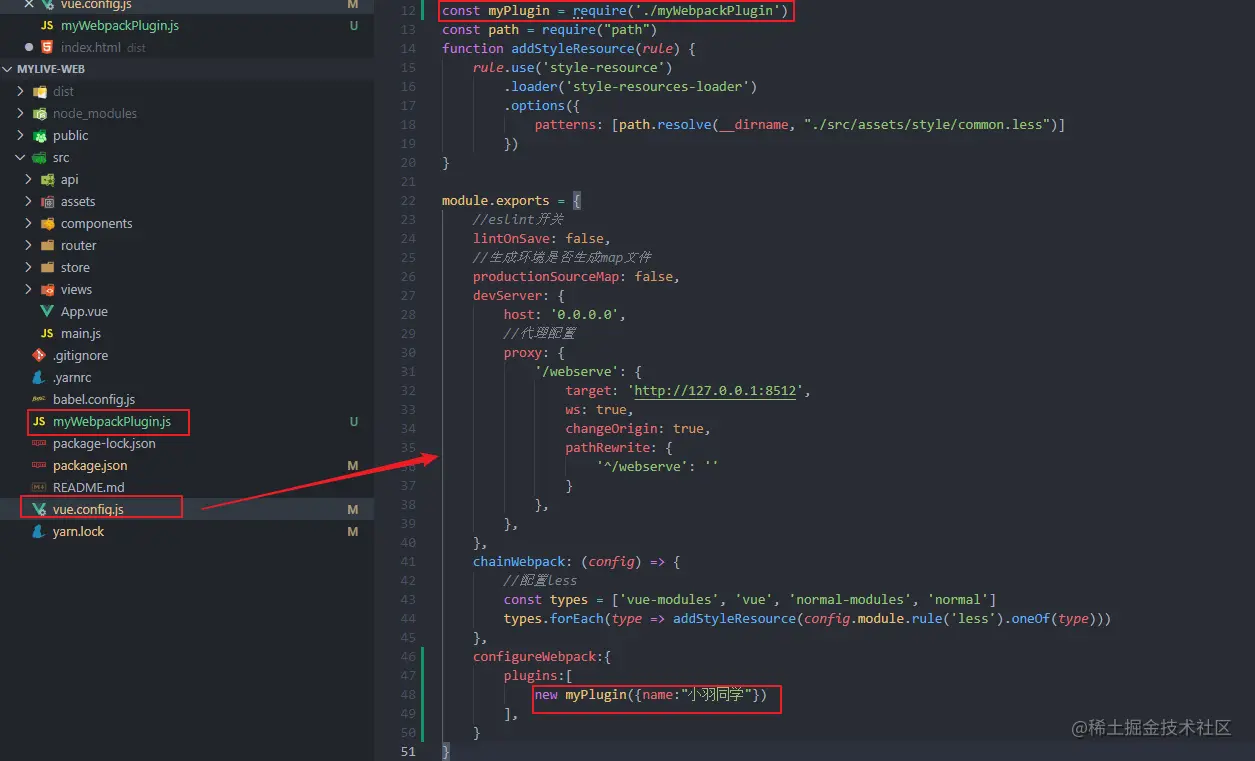1255x761 pixels.
Task: Click the components folder icon
Action: (x=48, y=223)
